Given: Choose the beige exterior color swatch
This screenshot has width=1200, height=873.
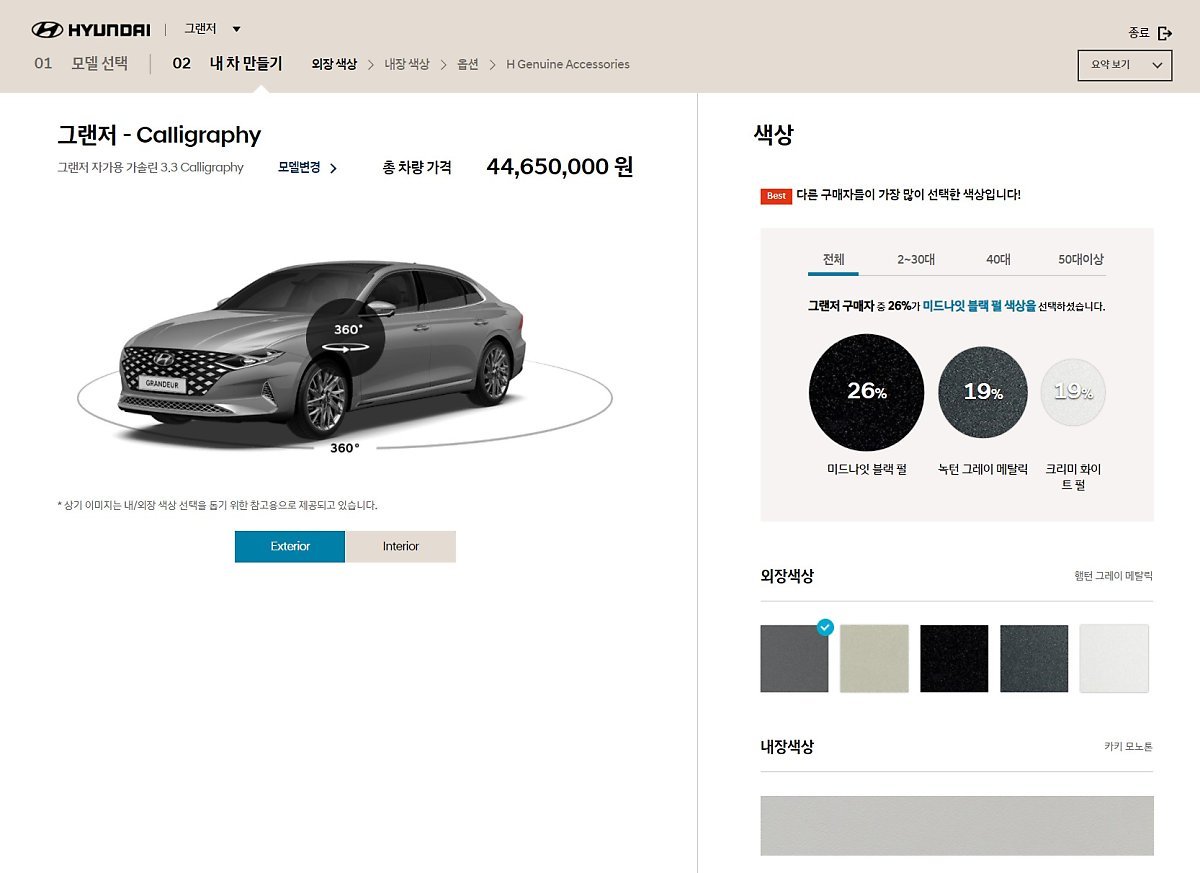Looking at the screenshot, I should click(874, 658).
